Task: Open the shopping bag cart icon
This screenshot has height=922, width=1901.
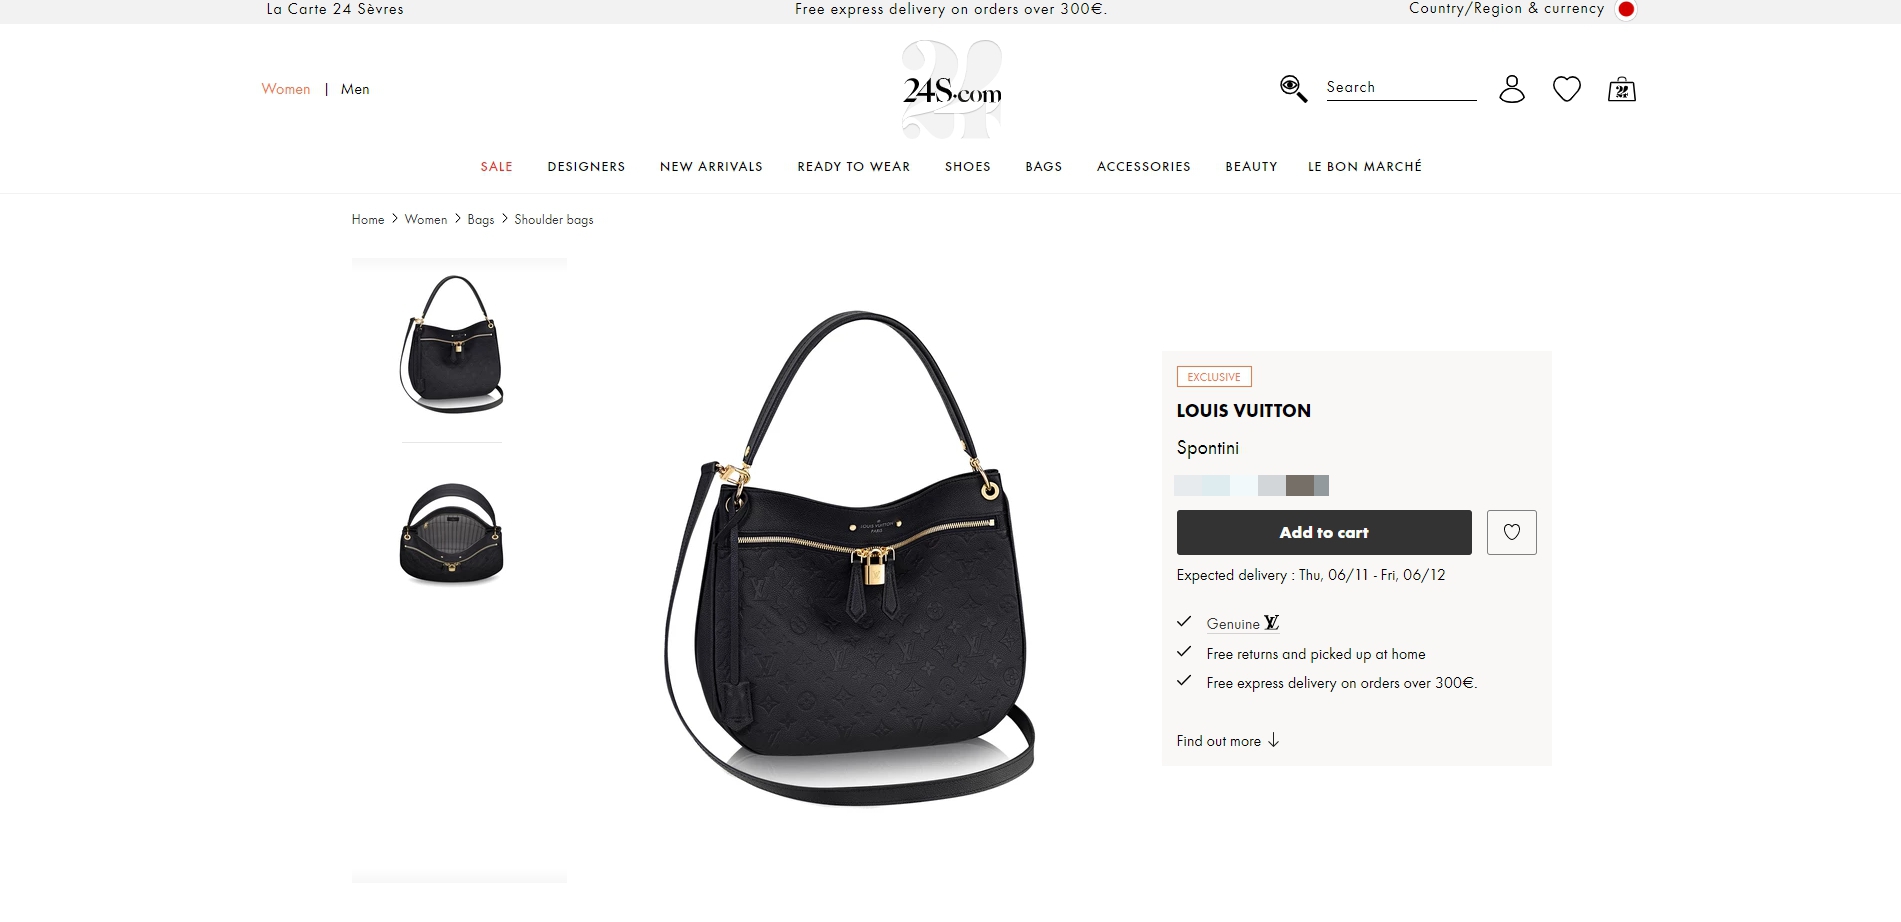Action: click(x=1621, y=89)
